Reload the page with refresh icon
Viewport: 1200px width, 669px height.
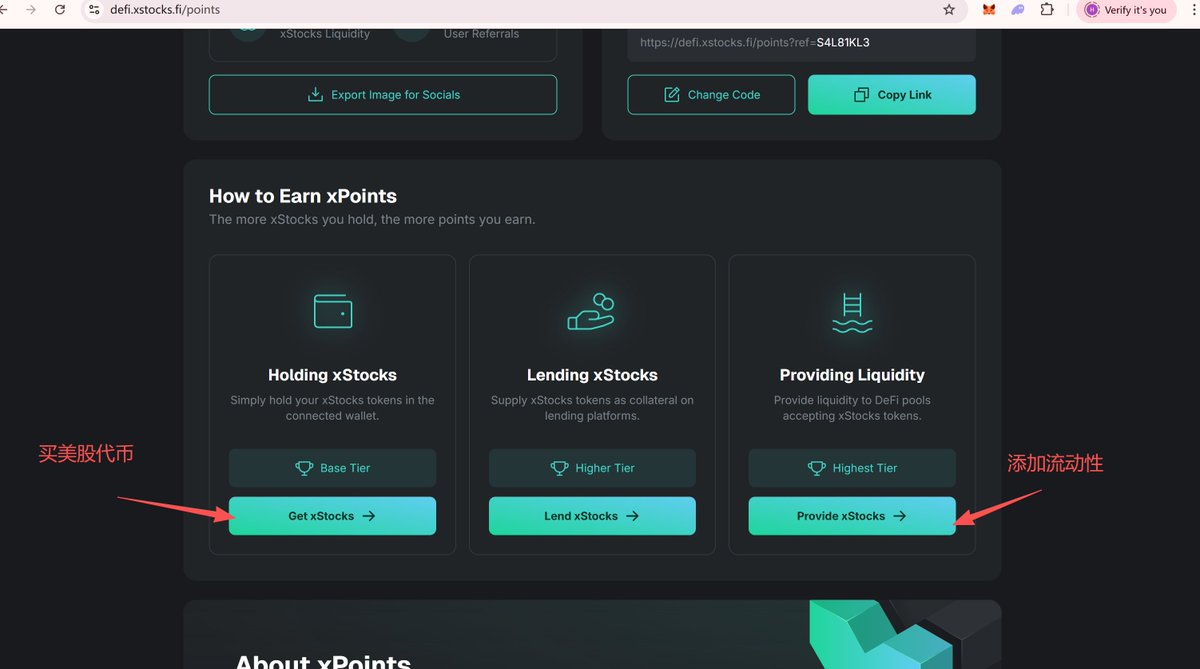point(60,9)
